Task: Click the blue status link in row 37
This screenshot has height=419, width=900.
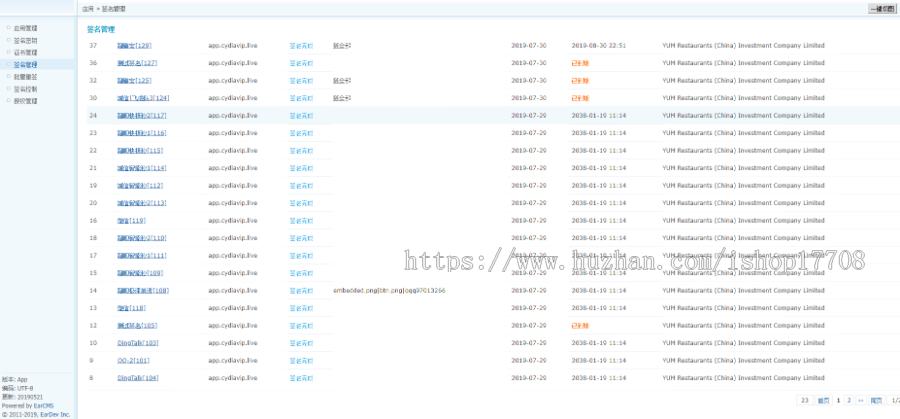Action: 301,46
